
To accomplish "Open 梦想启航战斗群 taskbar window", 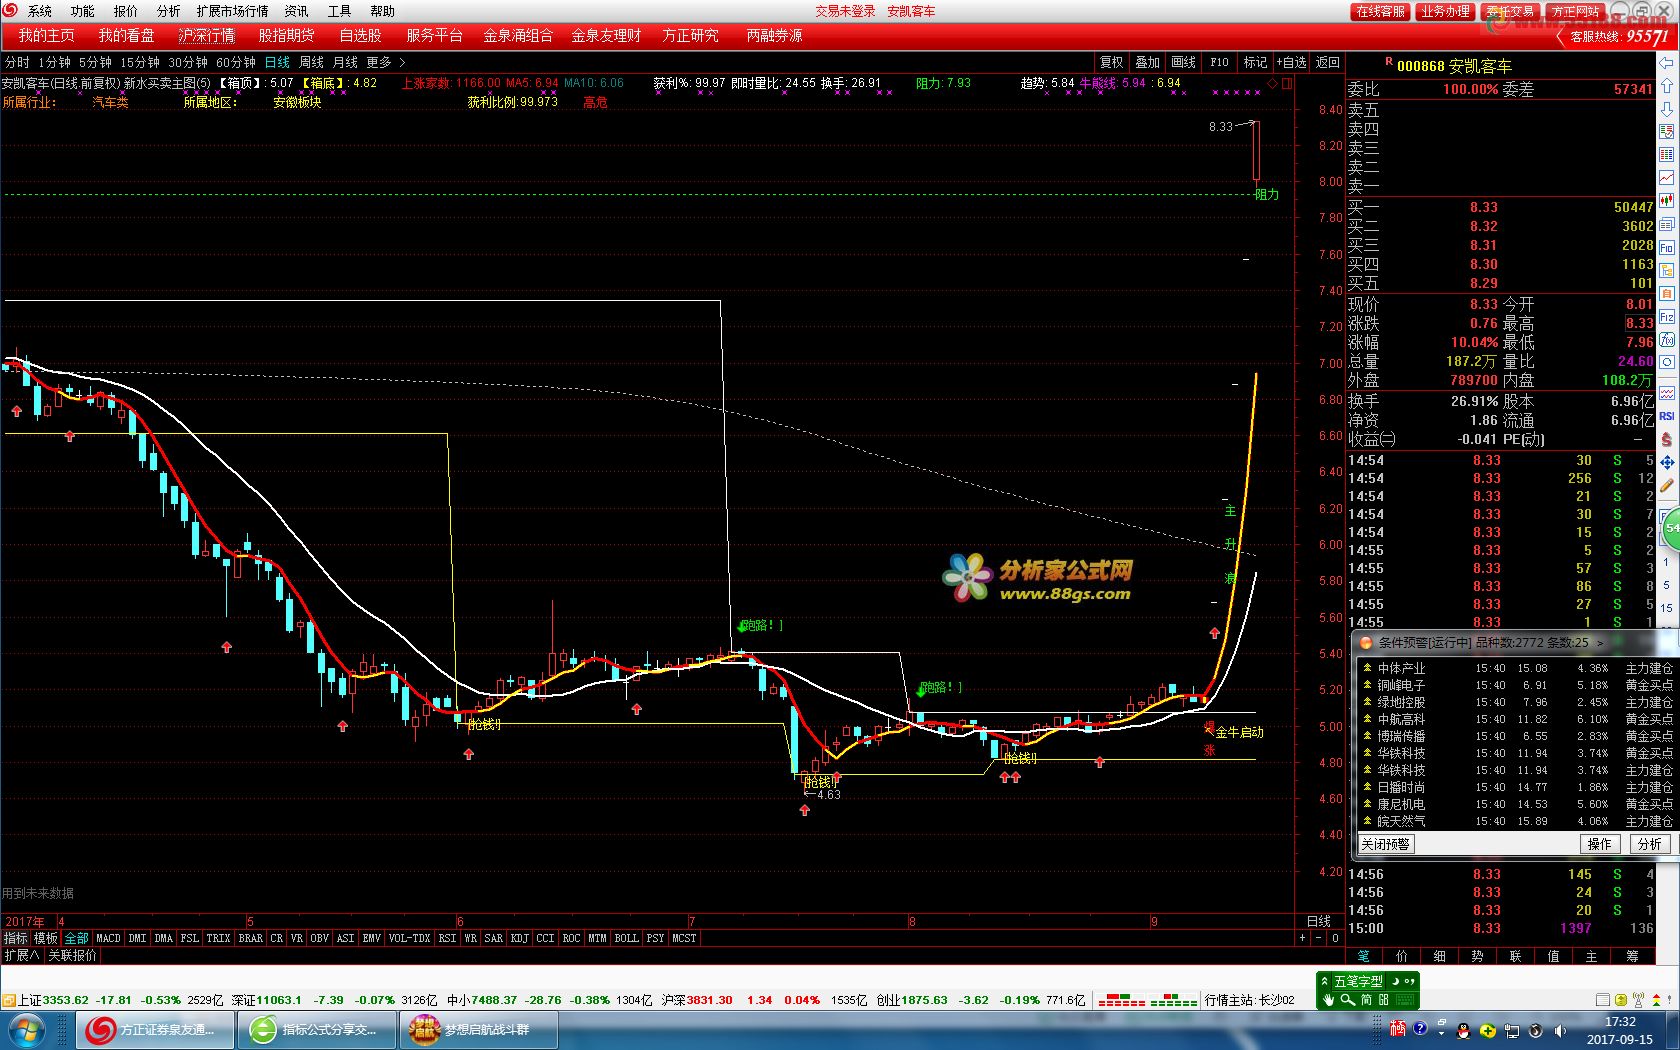I will point(480,1030).
